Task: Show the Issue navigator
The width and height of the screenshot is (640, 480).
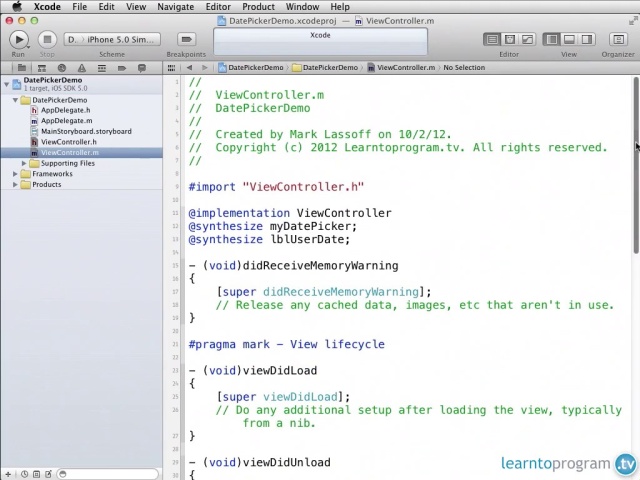Action: pos(82,68)
